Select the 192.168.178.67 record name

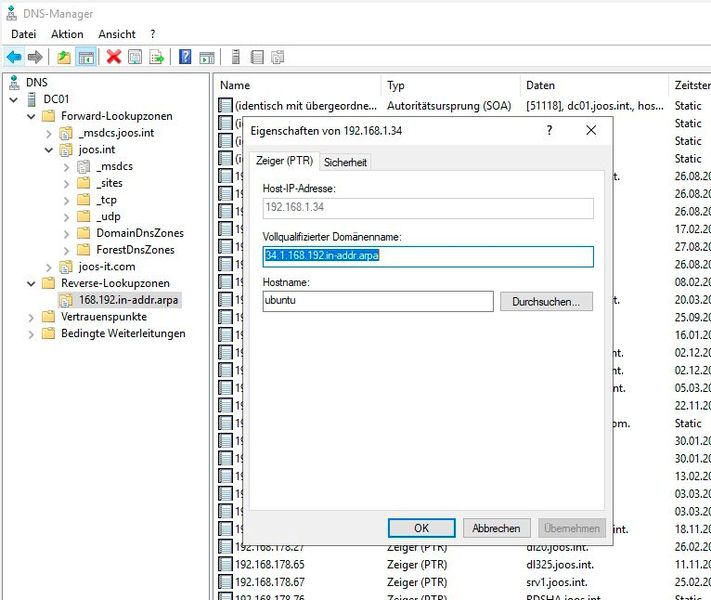point(270,582)
